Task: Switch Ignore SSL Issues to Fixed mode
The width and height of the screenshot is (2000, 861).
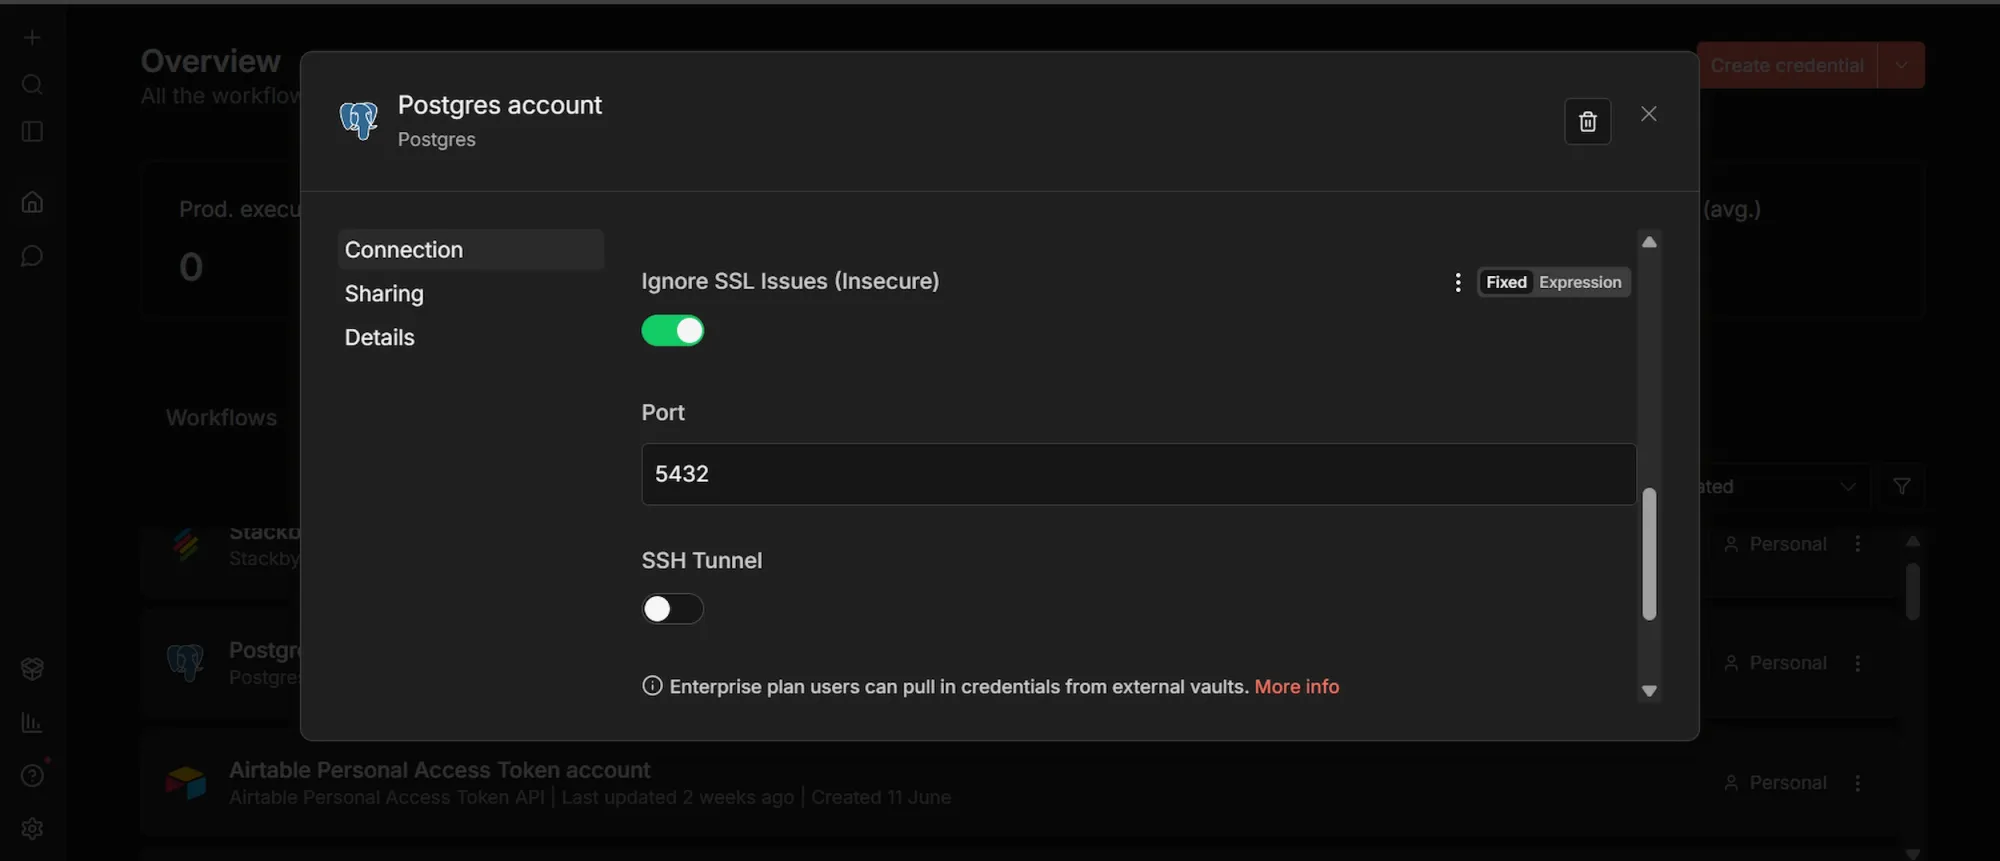Action: pos(1506,283)
